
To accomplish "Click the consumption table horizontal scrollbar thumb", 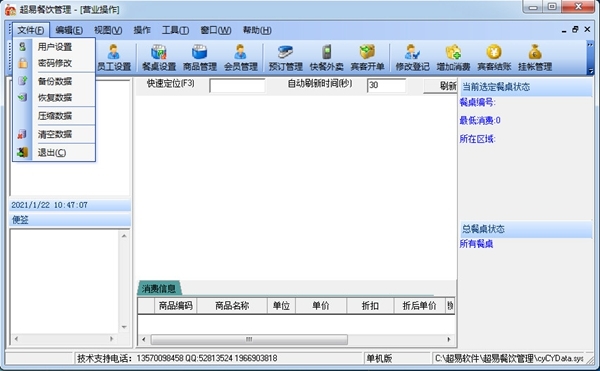I will (x=249, y=339).
